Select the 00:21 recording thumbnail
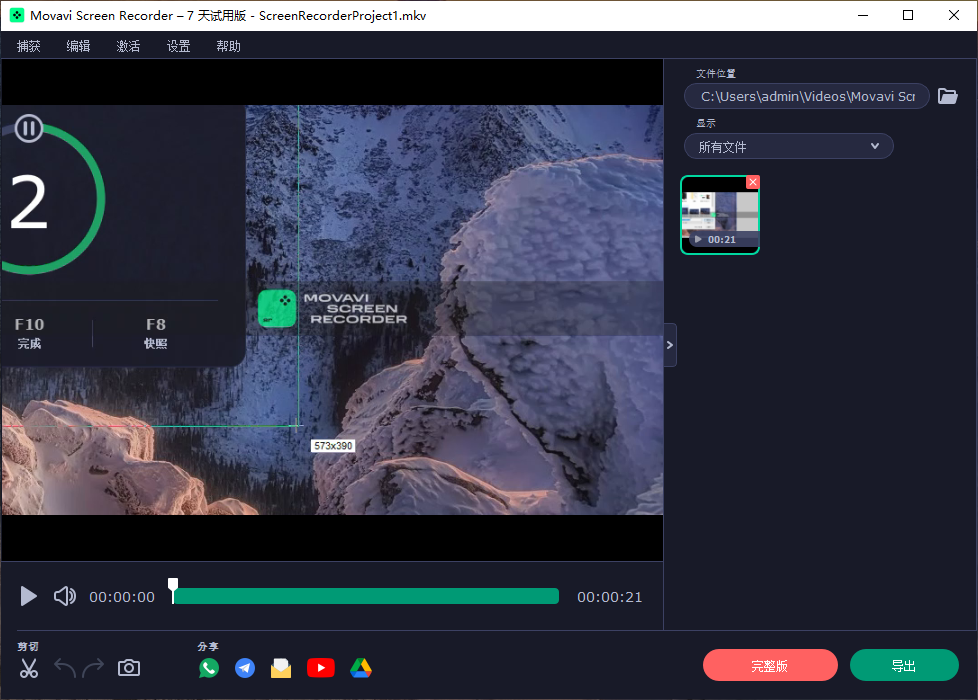The width and height of the screenshot is (978, 700). (720, 215)
